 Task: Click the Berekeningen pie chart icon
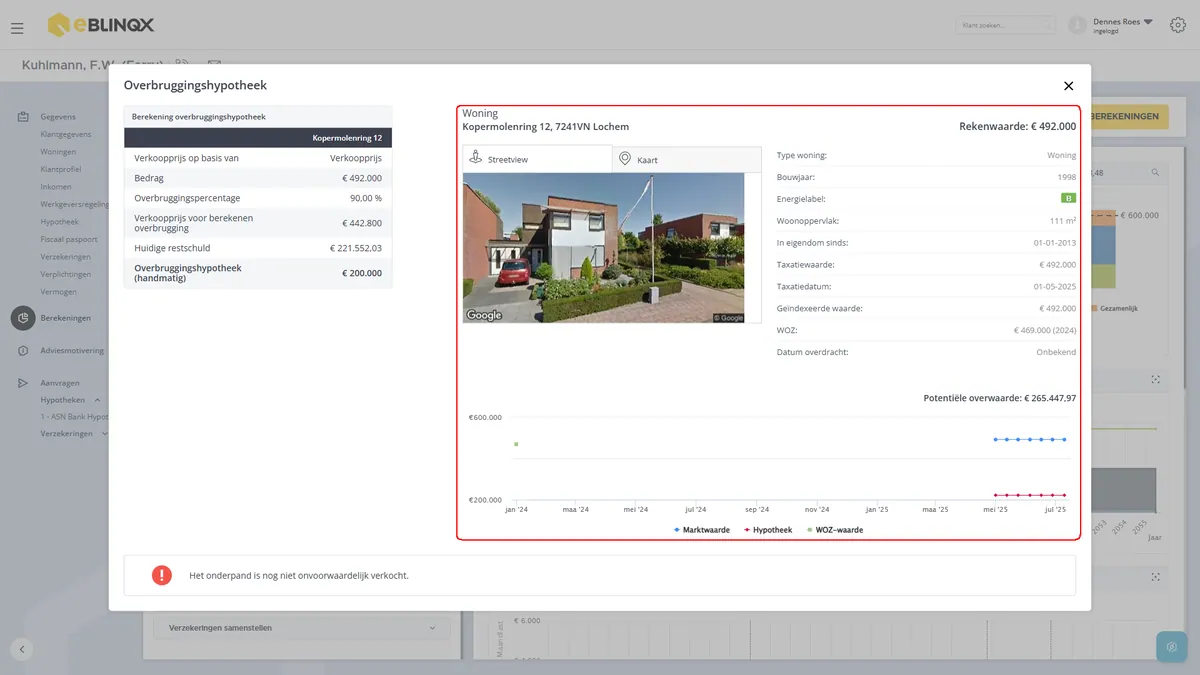point(23,318)
